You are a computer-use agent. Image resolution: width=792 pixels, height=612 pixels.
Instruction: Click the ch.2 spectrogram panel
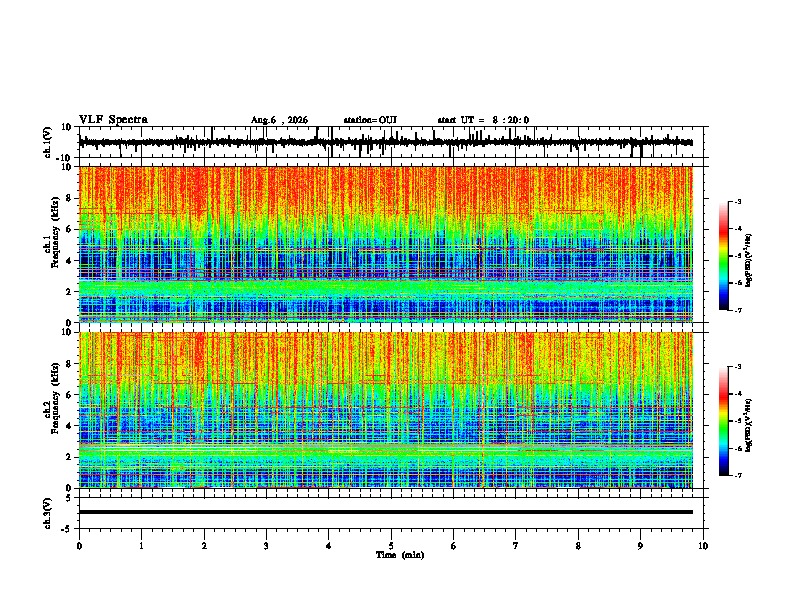click(x=386, y=410)
